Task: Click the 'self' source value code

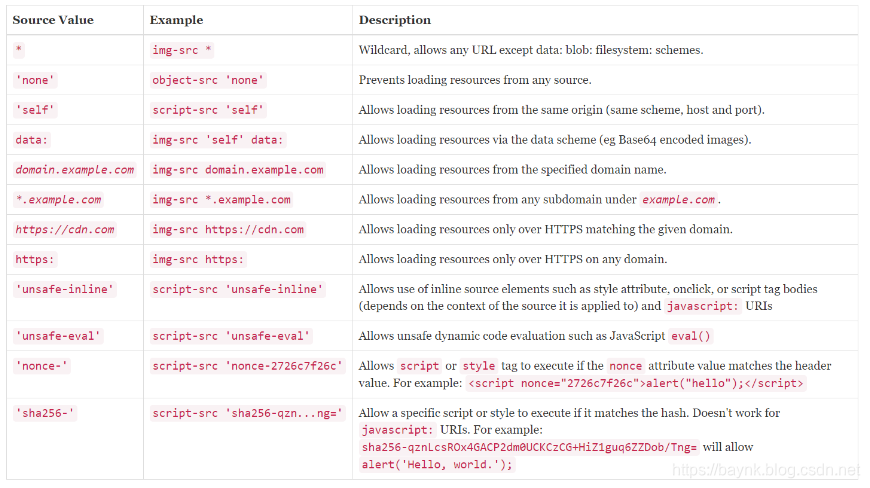Action: [35, 110]
